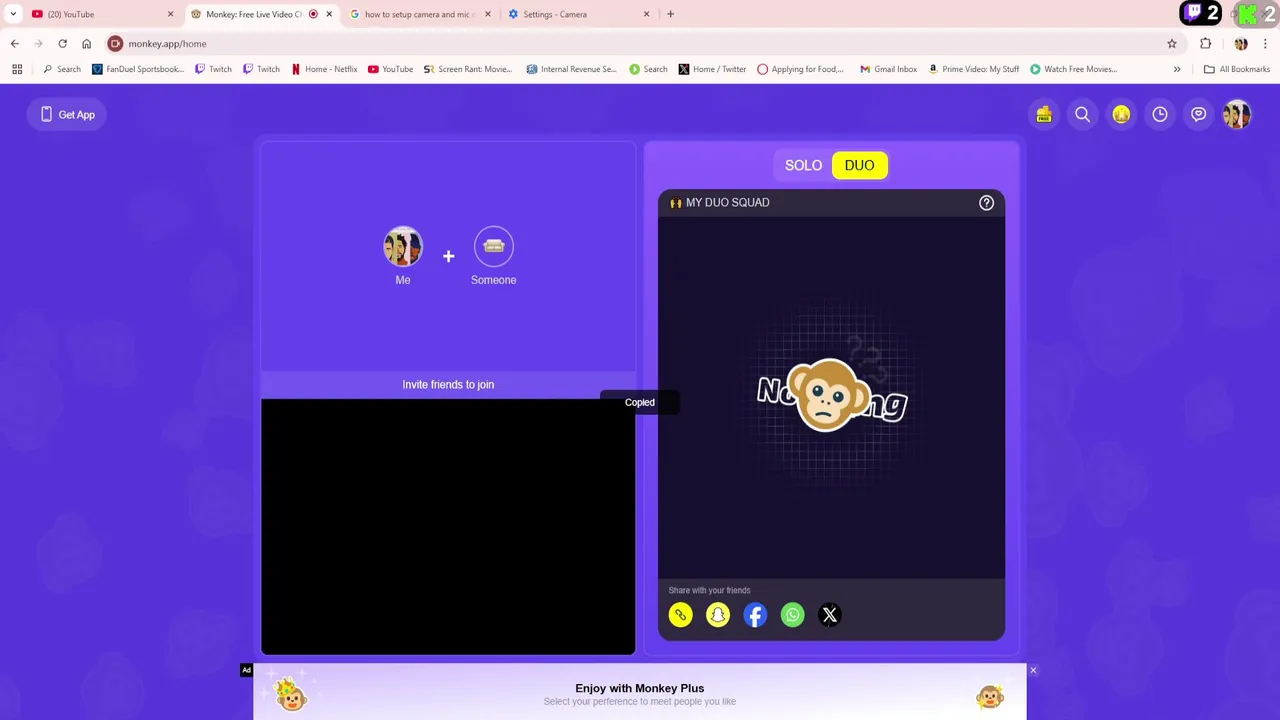This screenshot has height=720, width=1280.
Task: Open the Chrome profile avatar in toolbar
Action: tap(1241, 44)
